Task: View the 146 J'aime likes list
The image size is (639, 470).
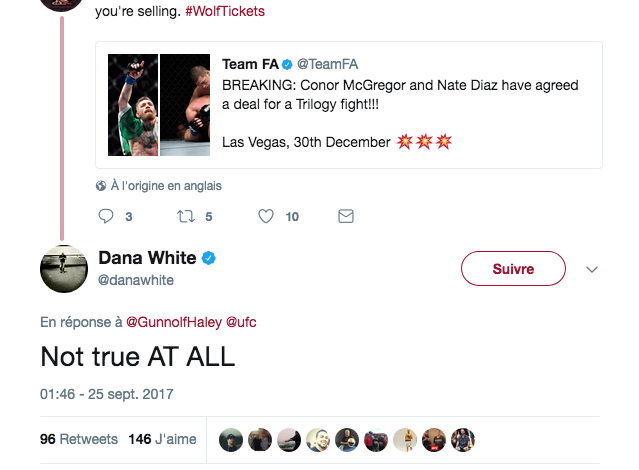Action: pyautogui.click(x=162, y=439)
